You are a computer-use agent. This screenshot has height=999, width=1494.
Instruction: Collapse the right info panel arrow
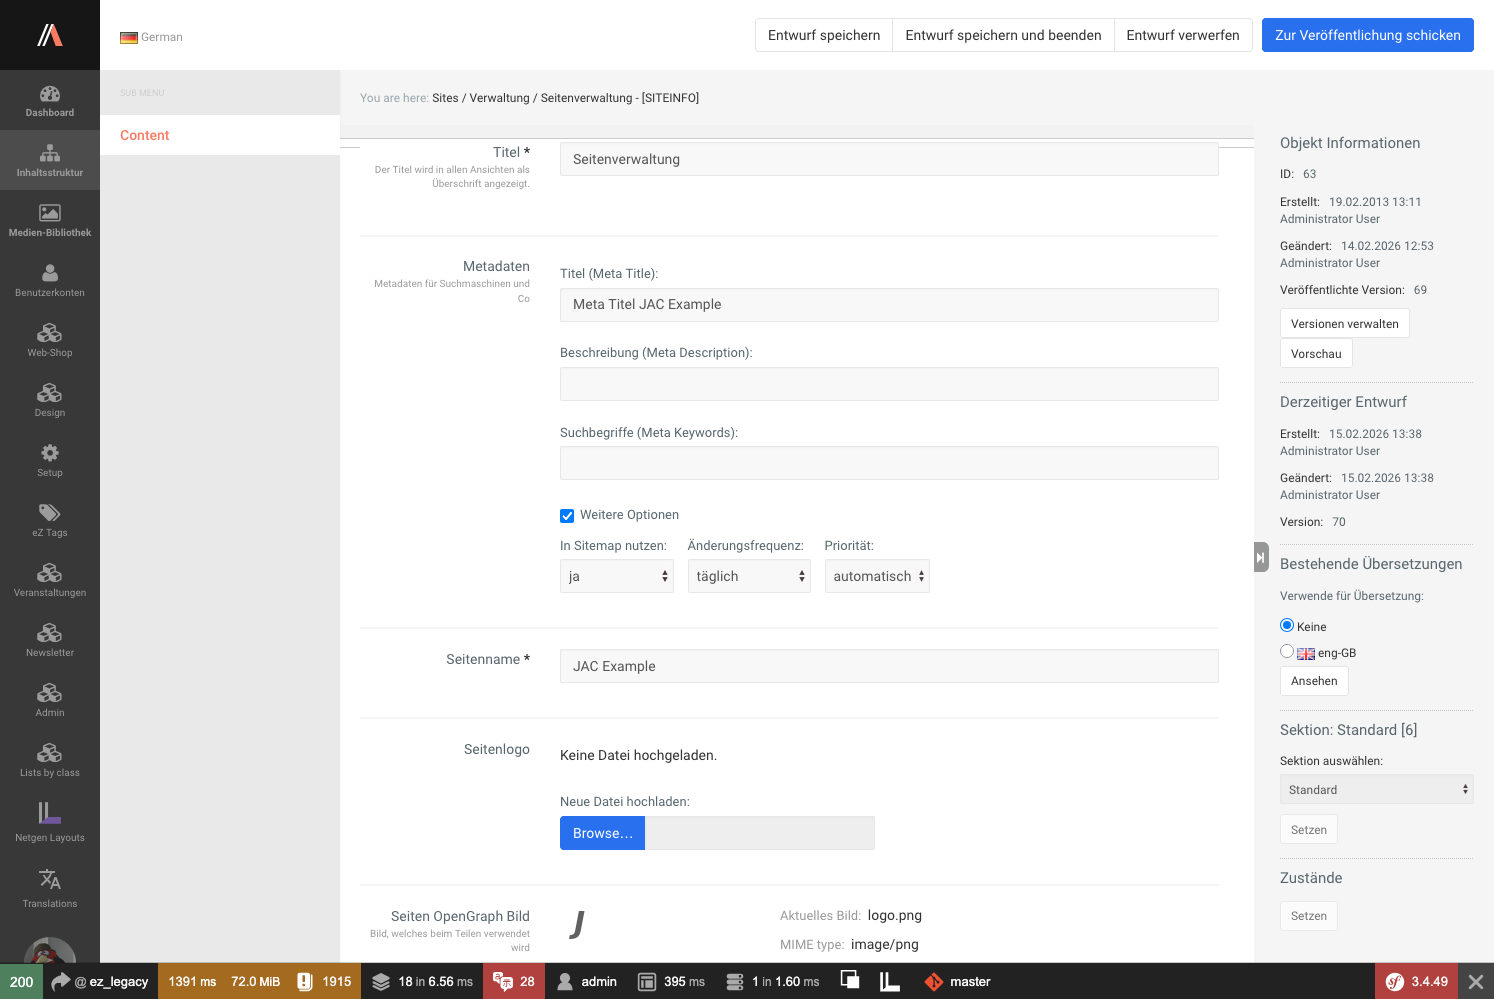[1261, 557]
